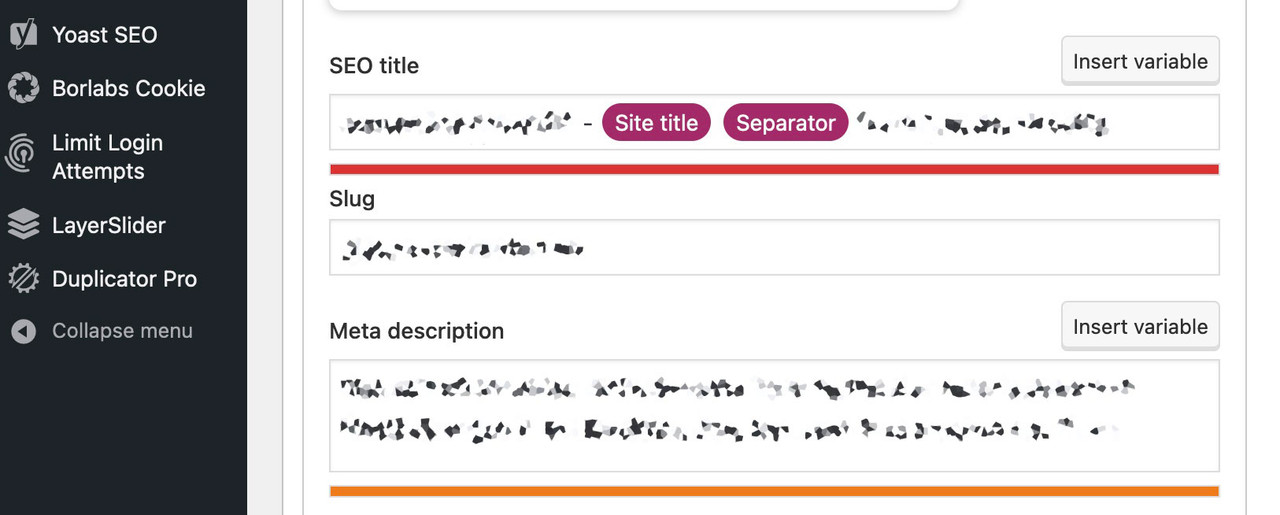This screenshot has width=1280, height=515.
Task: Click the orange meta description progress bar
Action: click(x=774, y=491)
